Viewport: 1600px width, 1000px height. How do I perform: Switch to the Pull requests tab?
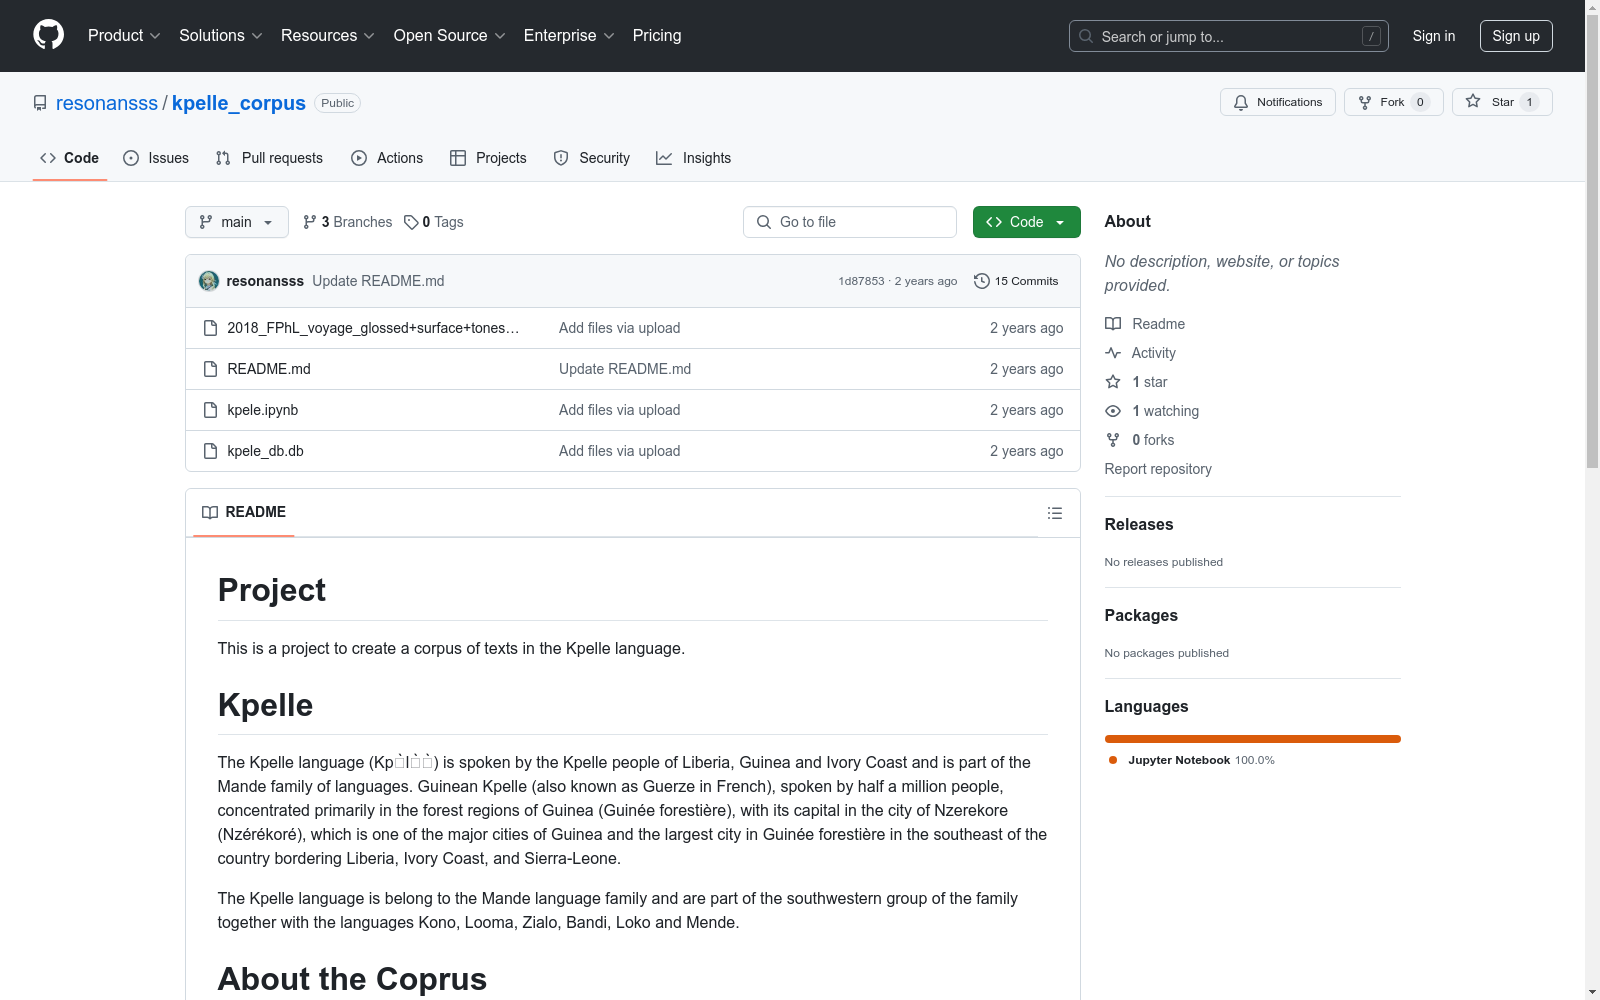[269, 158]
